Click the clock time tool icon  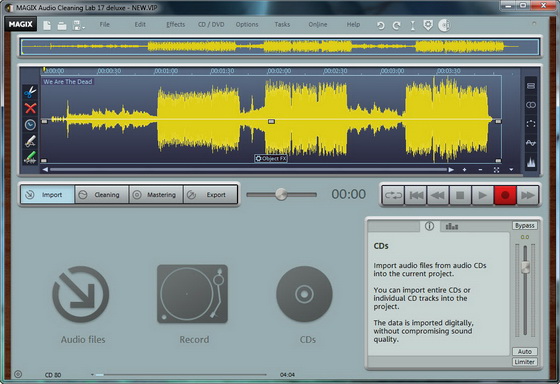(30, 124)
